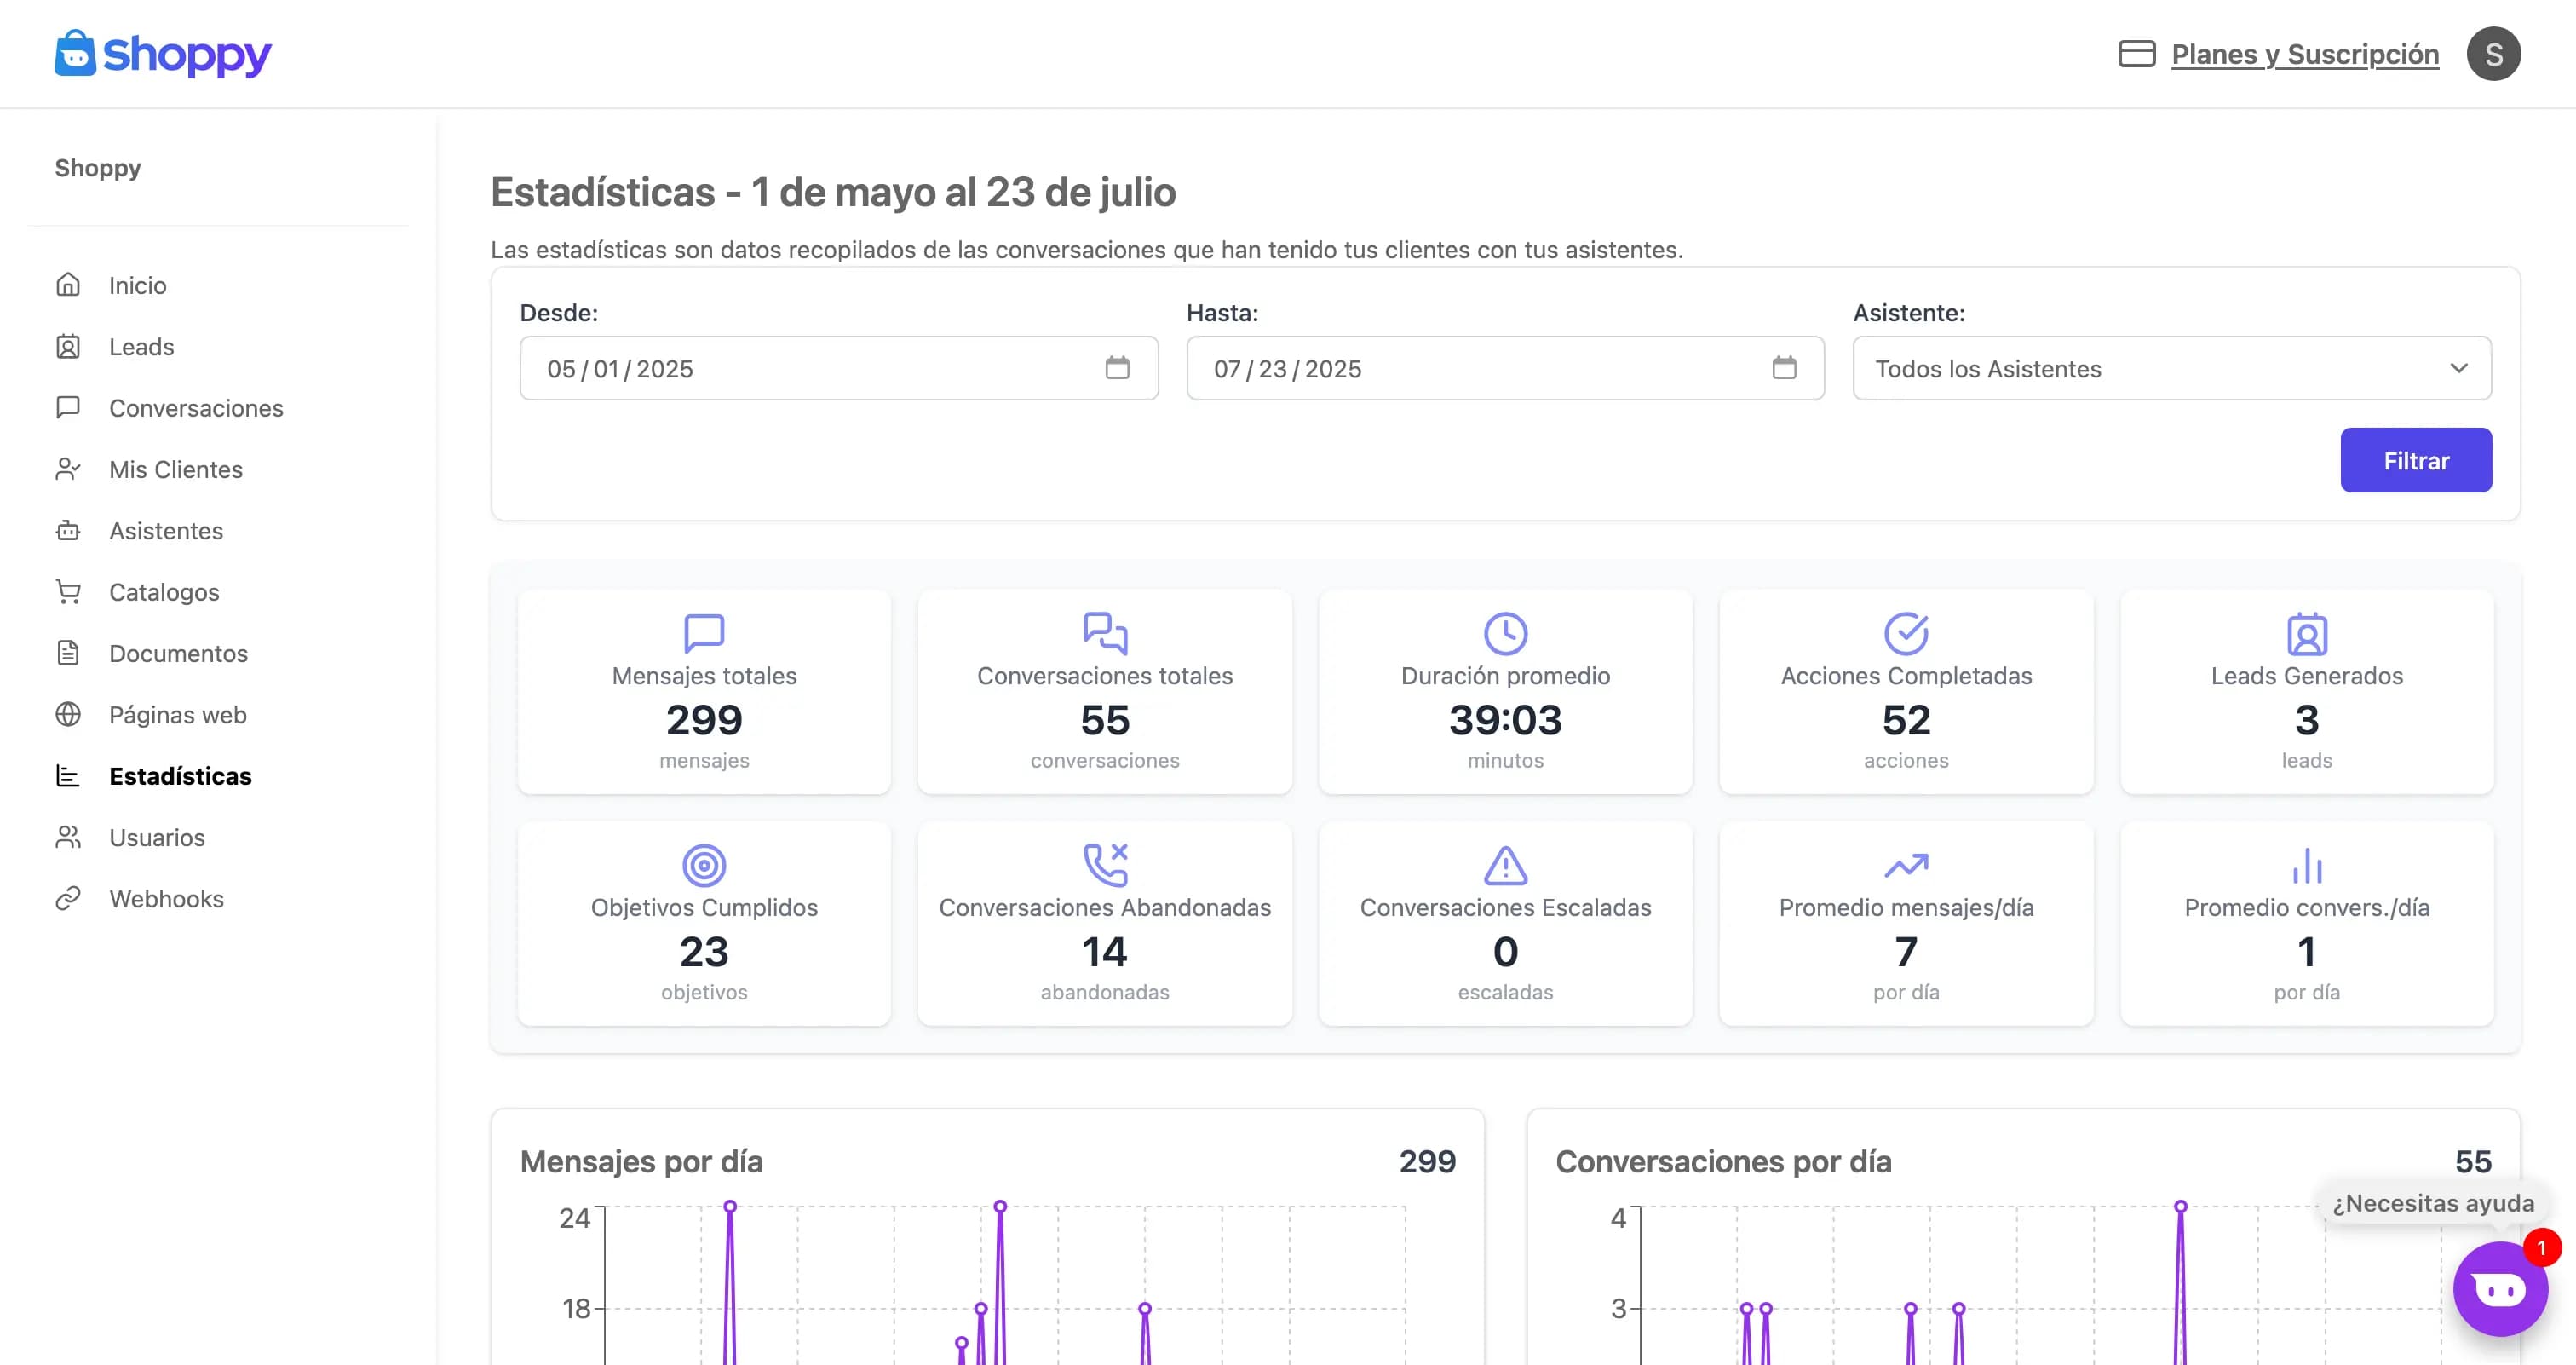Viewport: 2576px width, 1365px height.
Task: Click the Shoppy logo in header
Action: pyautogui.click(x=163, y=54)
